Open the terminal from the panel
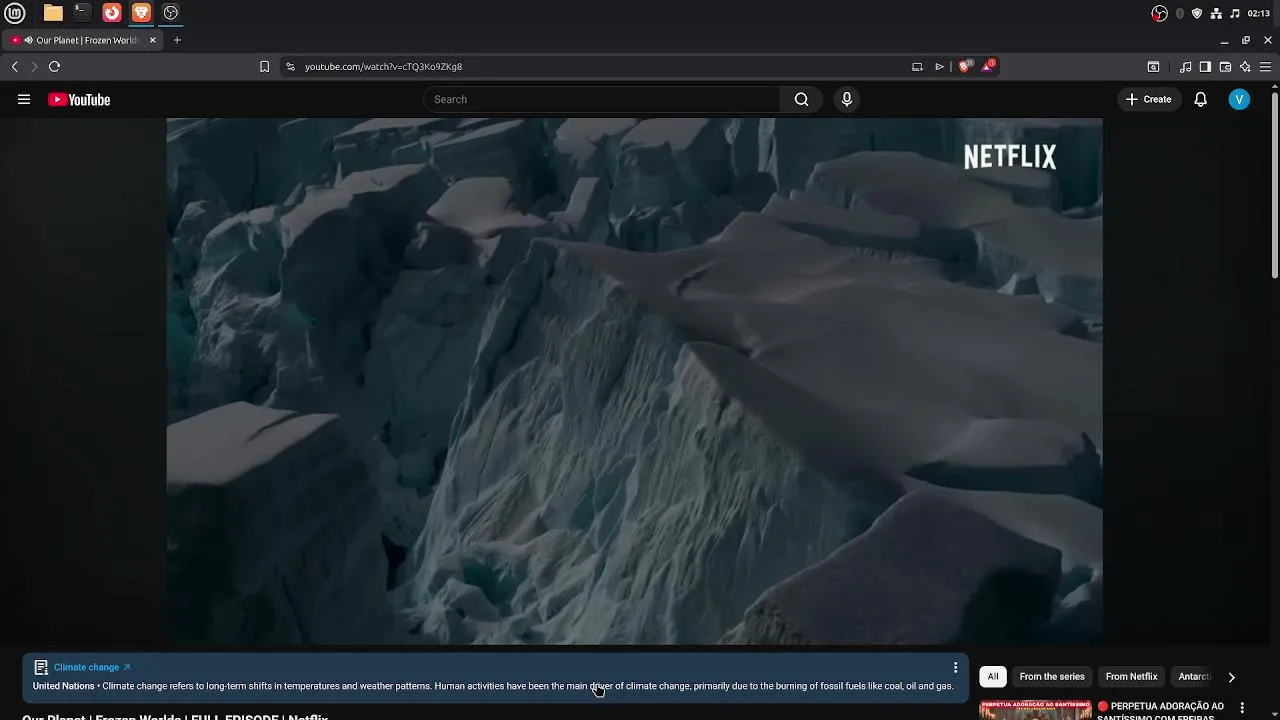Image resolution: width=1280 pixels, height=720 pixels. click(x=82, y=13)
